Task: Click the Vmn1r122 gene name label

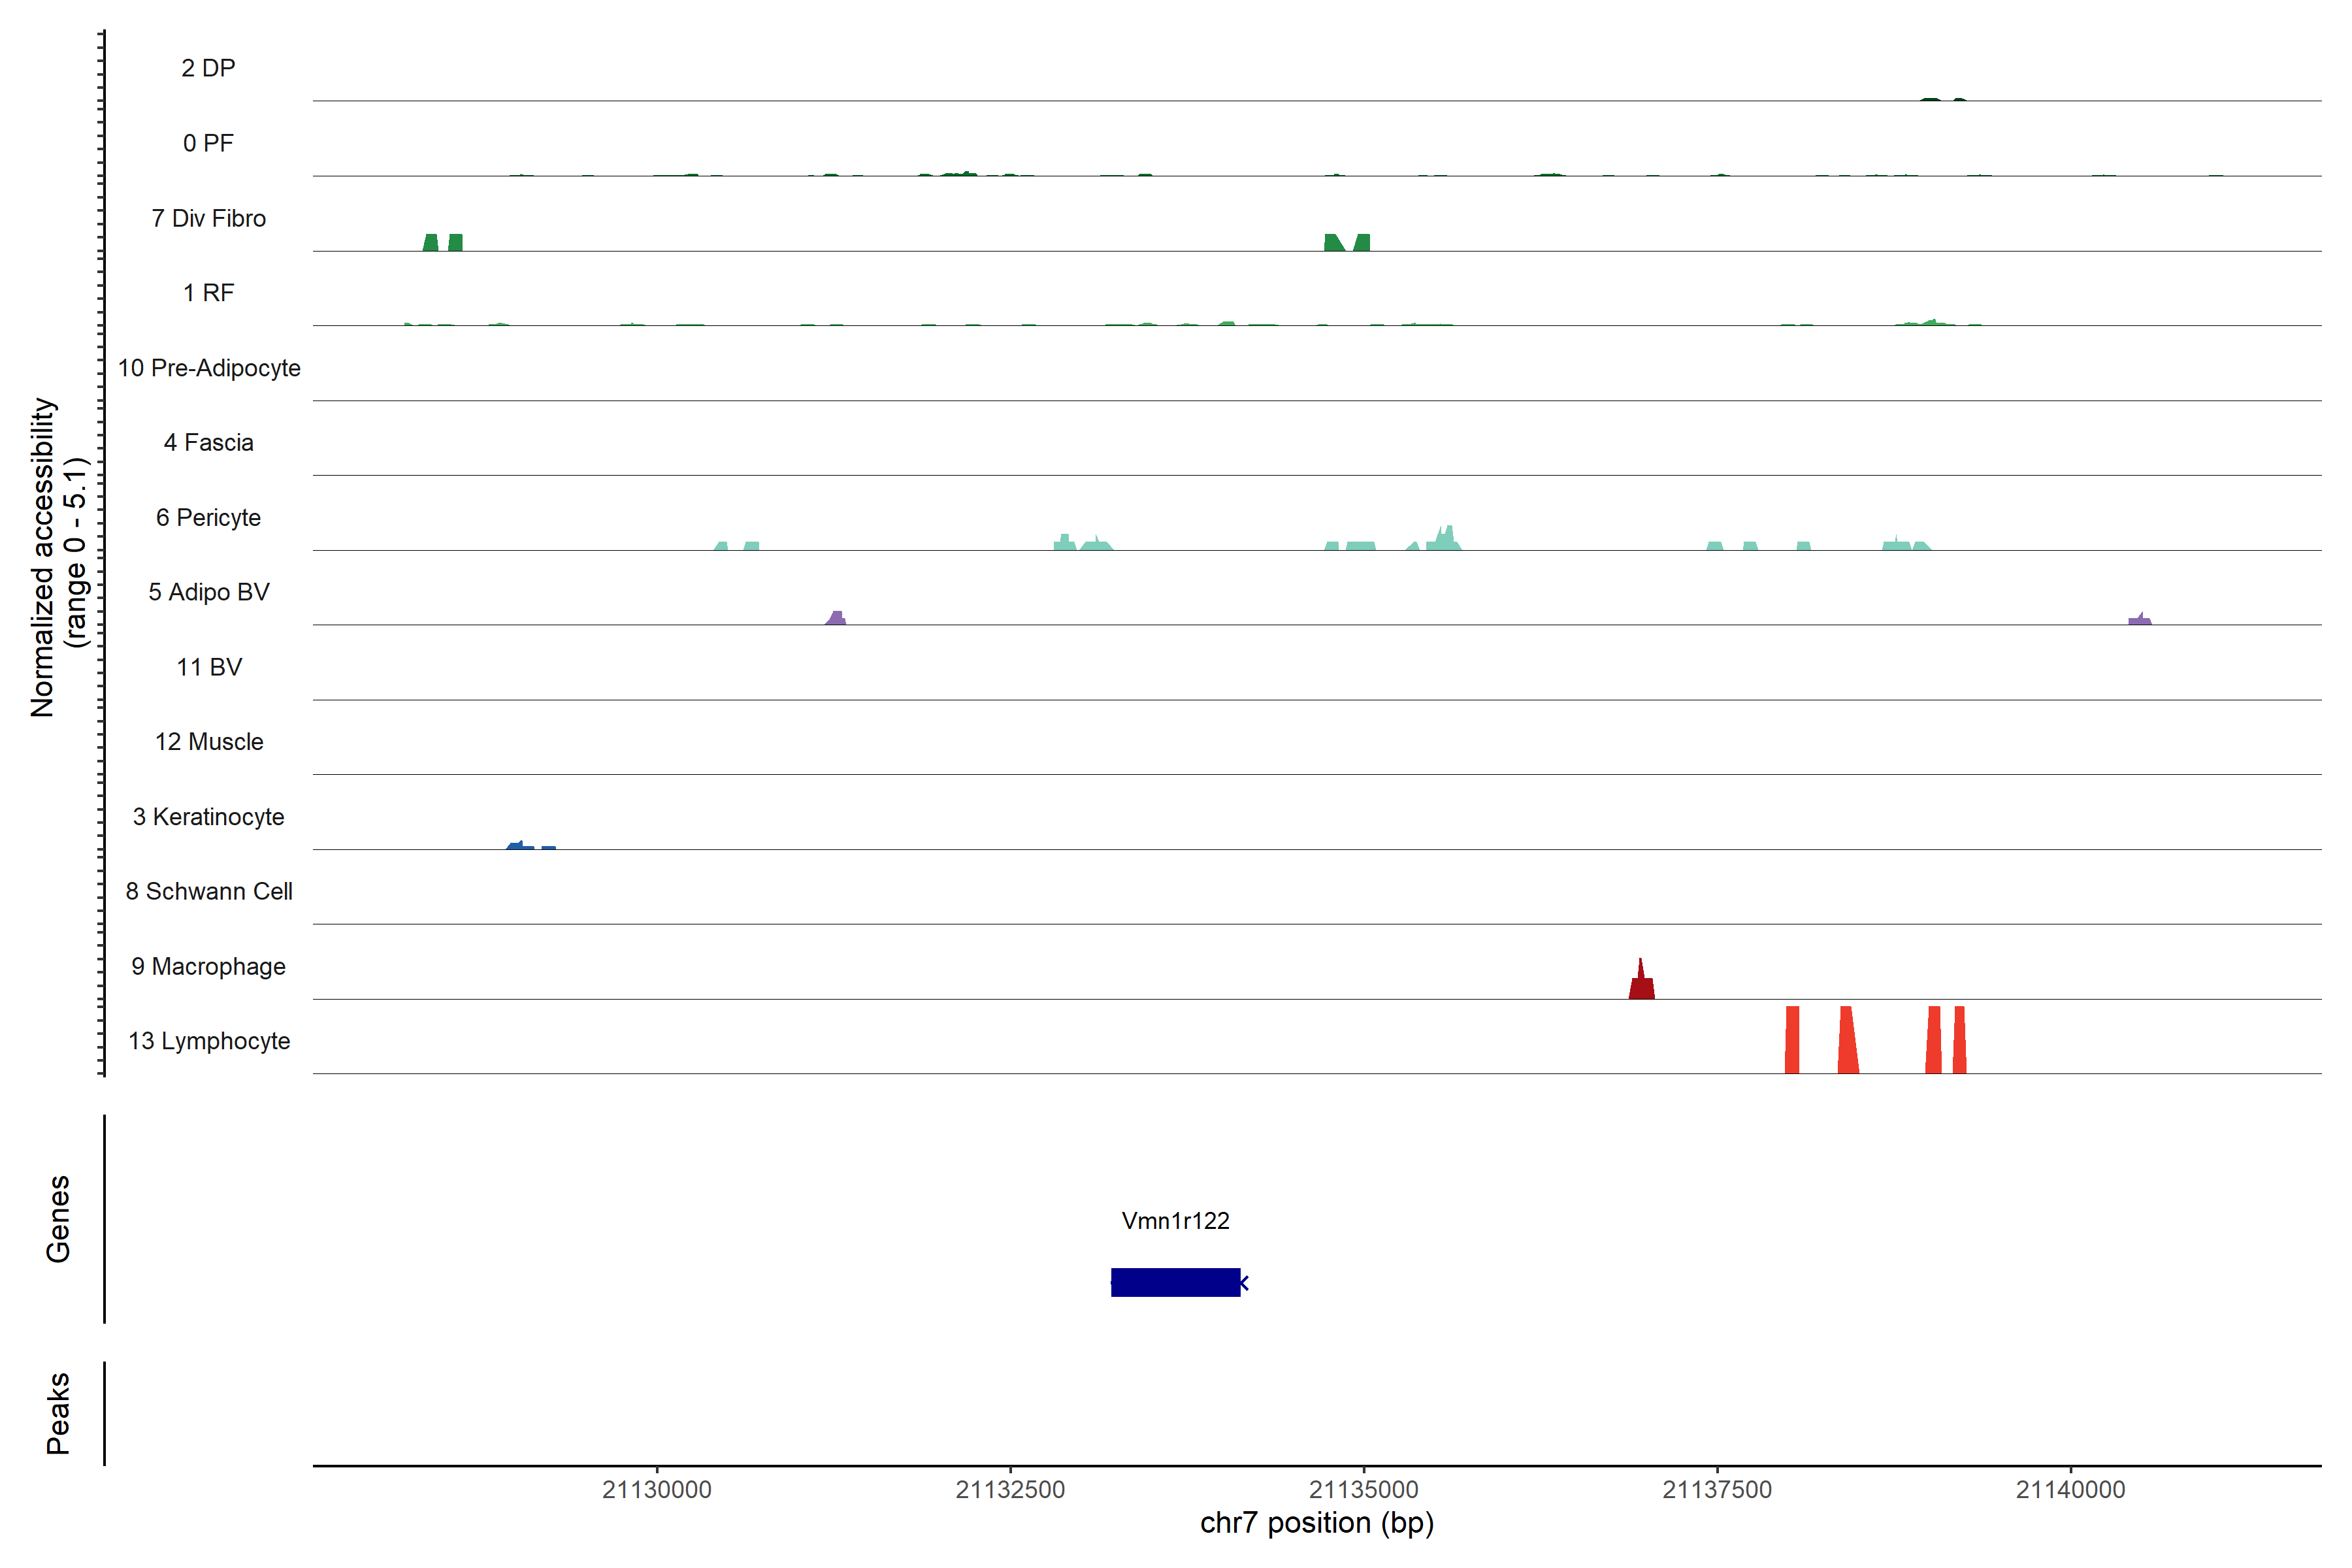Action: pyautogui.click(x=1175, y=1221)
